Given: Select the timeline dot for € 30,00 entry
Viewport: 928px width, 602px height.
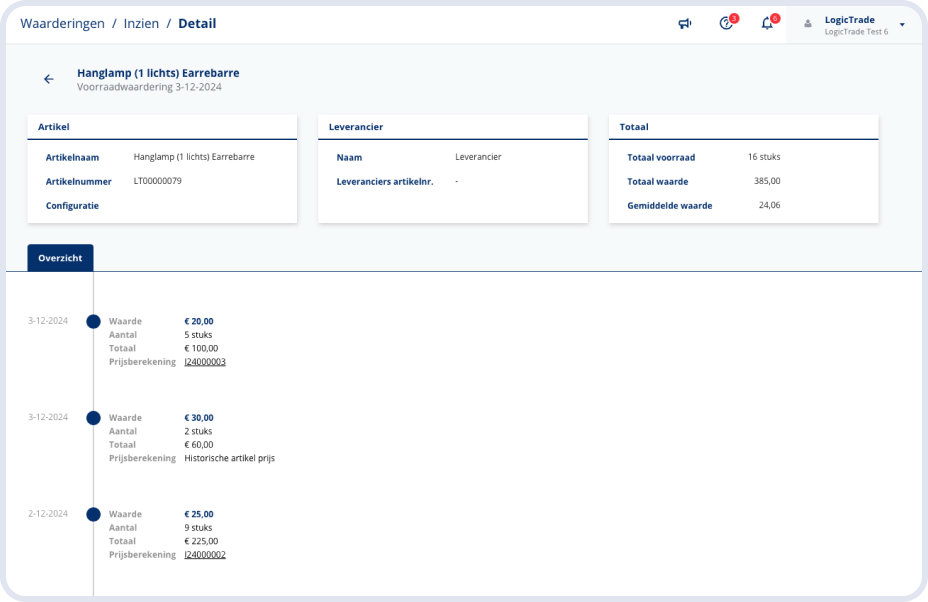Looking at the screenshot, I should click(x=93, y=417).
